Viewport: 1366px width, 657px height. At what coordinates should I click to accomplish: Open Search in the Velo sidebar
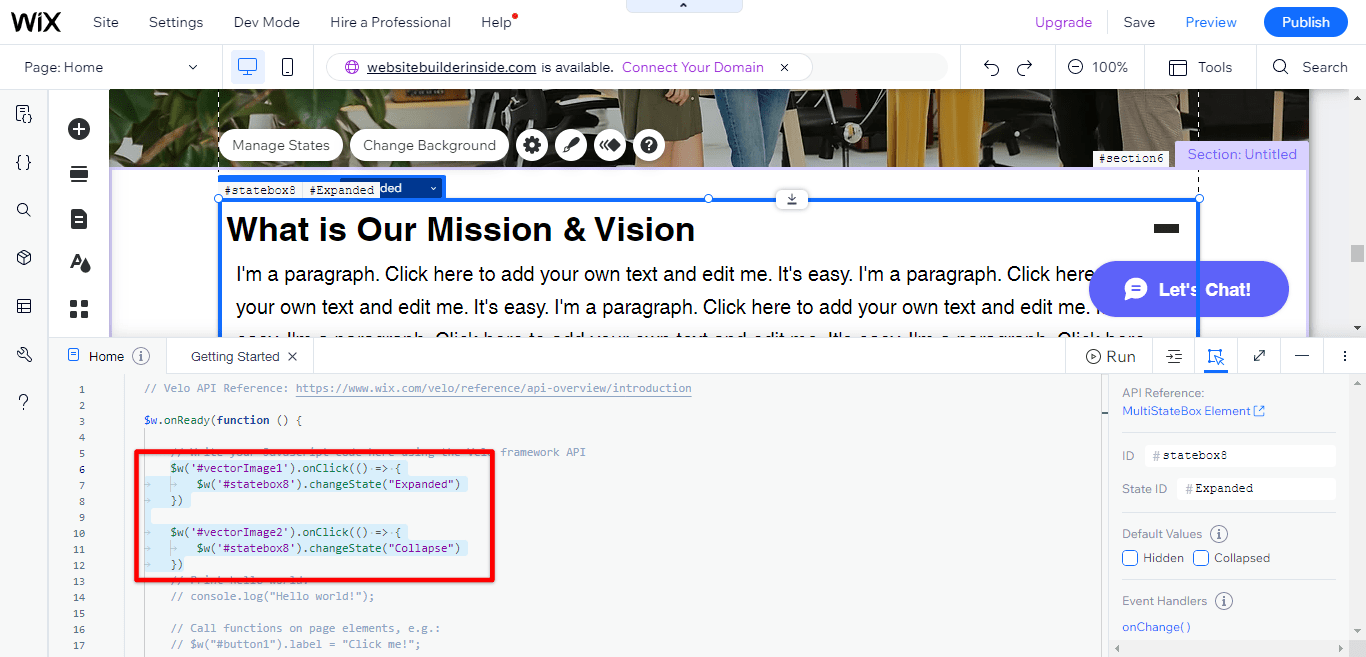pyautogui.click(x=23, y=209)
